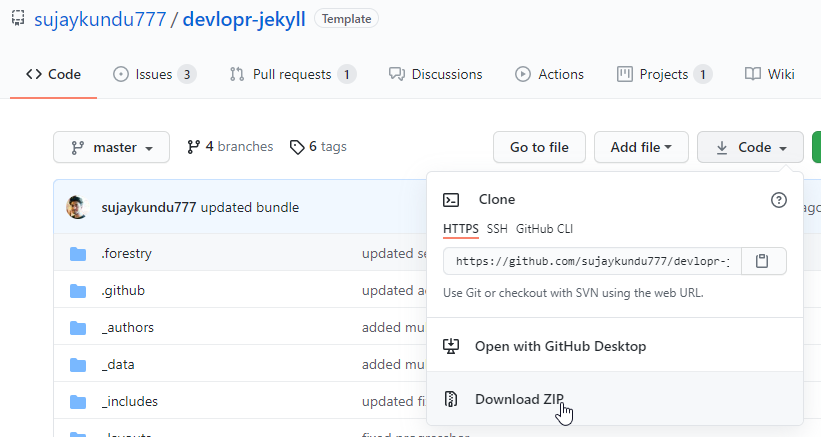Select the GitHub CLI clone tab

[544, 229]
